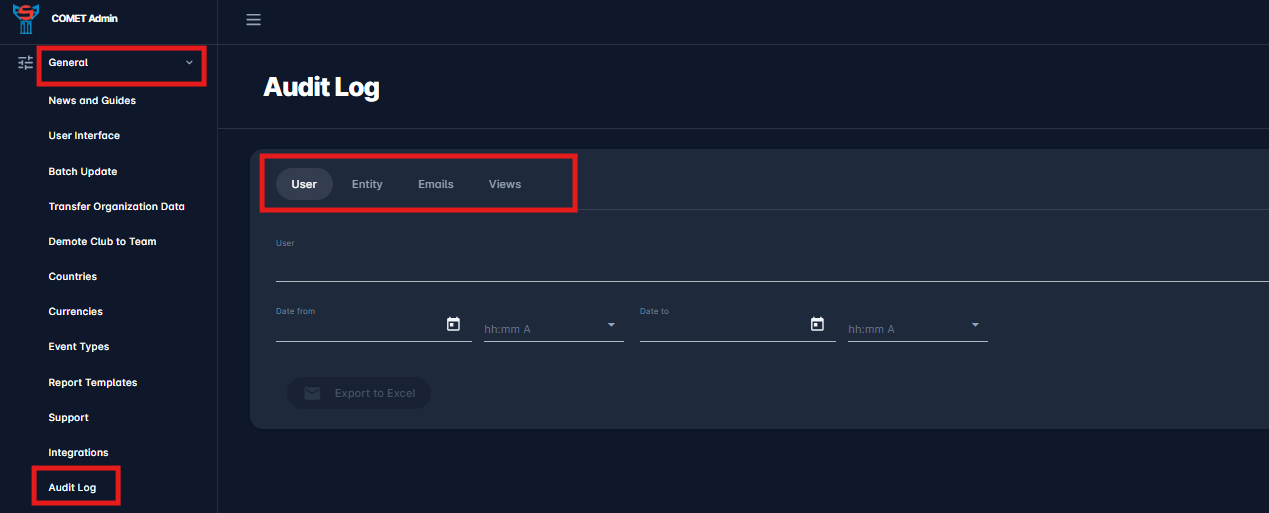
Task: Navigate to Report Templates
Action: [93, 383]
